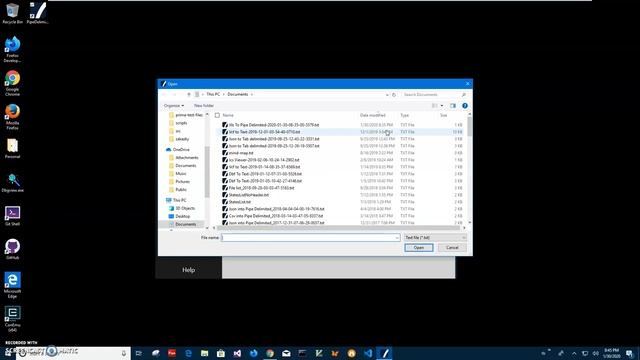Sort files by the Name column header
The image size is (640, 360).
tap(228, 116)
